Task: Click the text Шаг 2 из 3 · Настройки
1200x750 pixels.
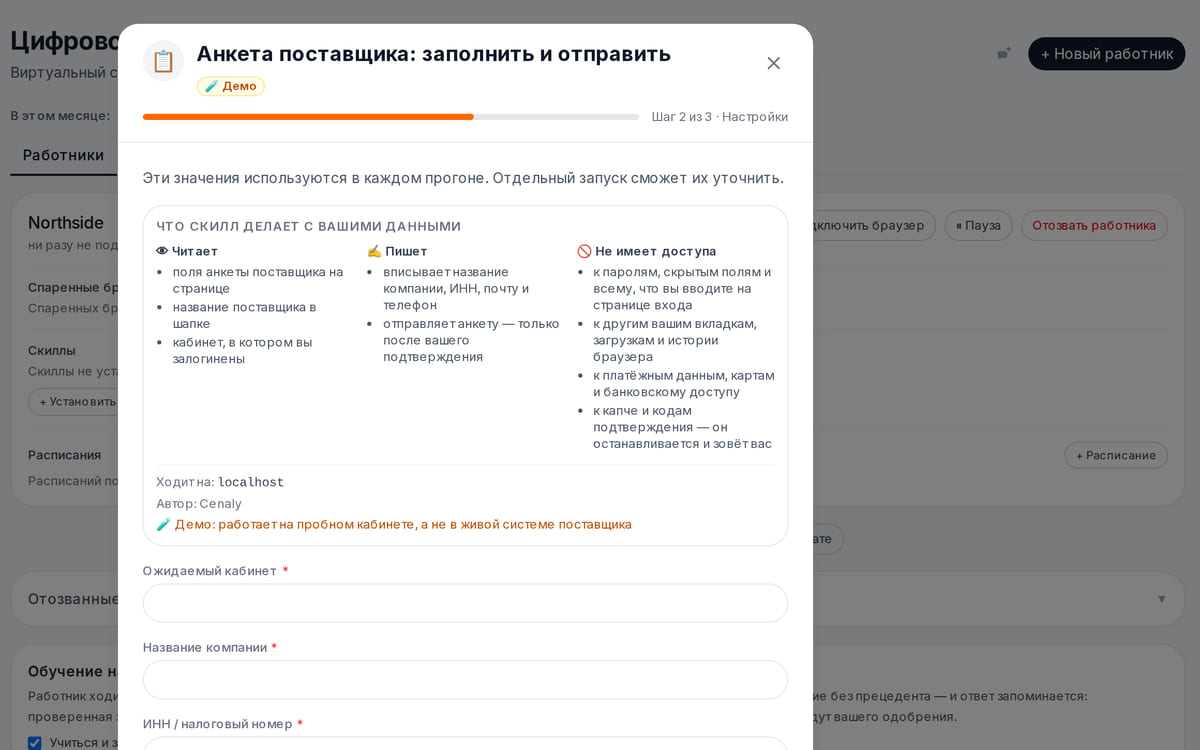Action: (720, 117)
